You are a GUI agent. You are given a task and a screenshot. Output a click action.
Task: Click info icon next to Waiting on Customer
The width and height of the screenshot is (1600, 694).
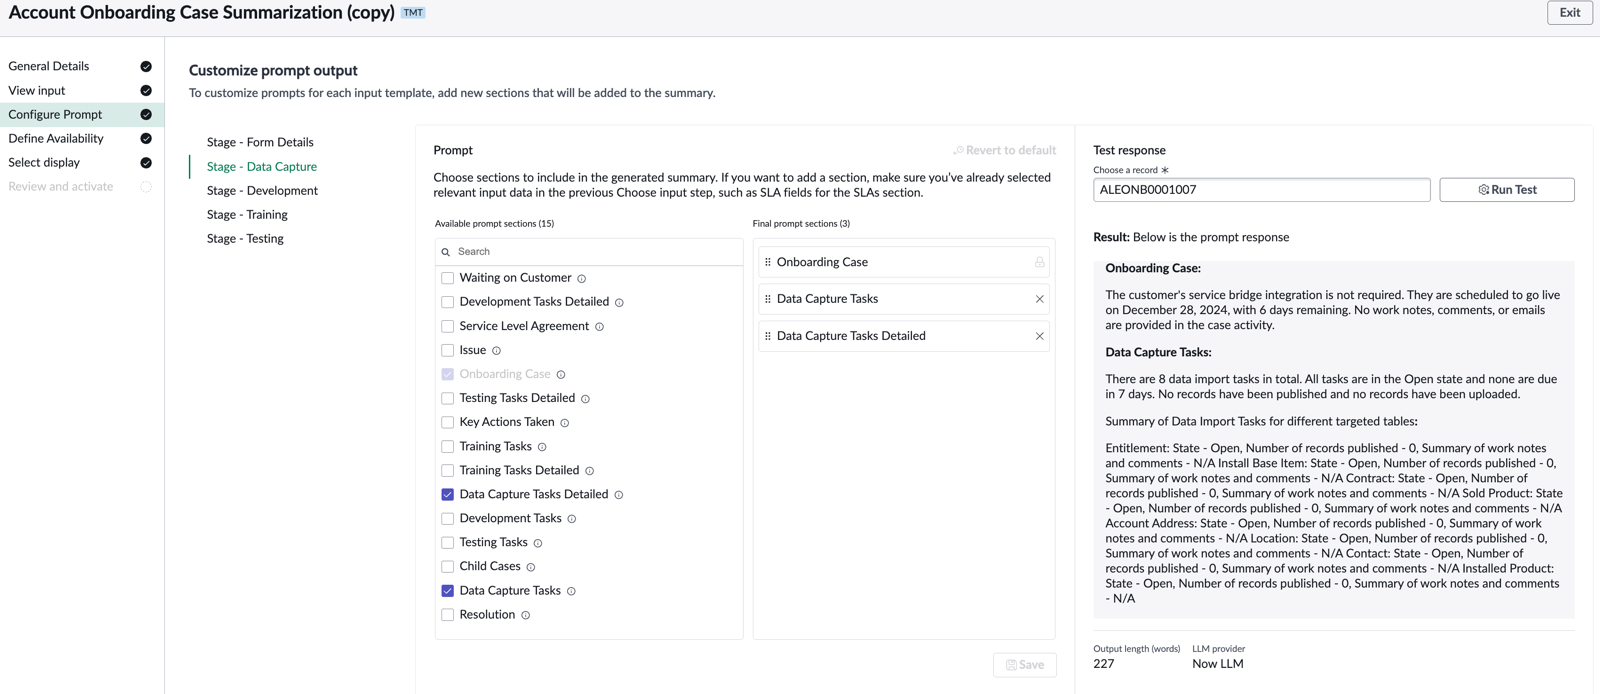(x=581, y=279)
